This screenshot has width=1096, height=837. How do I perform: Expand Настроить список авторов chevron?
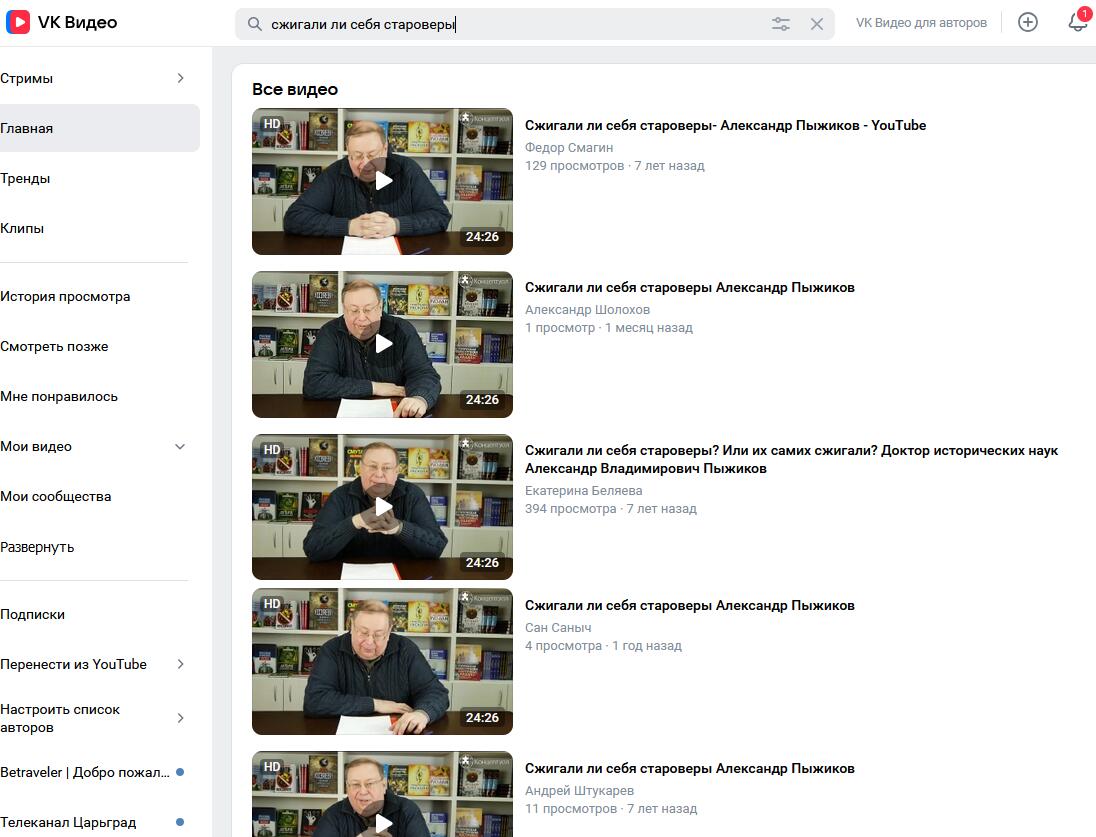(180, 718)
